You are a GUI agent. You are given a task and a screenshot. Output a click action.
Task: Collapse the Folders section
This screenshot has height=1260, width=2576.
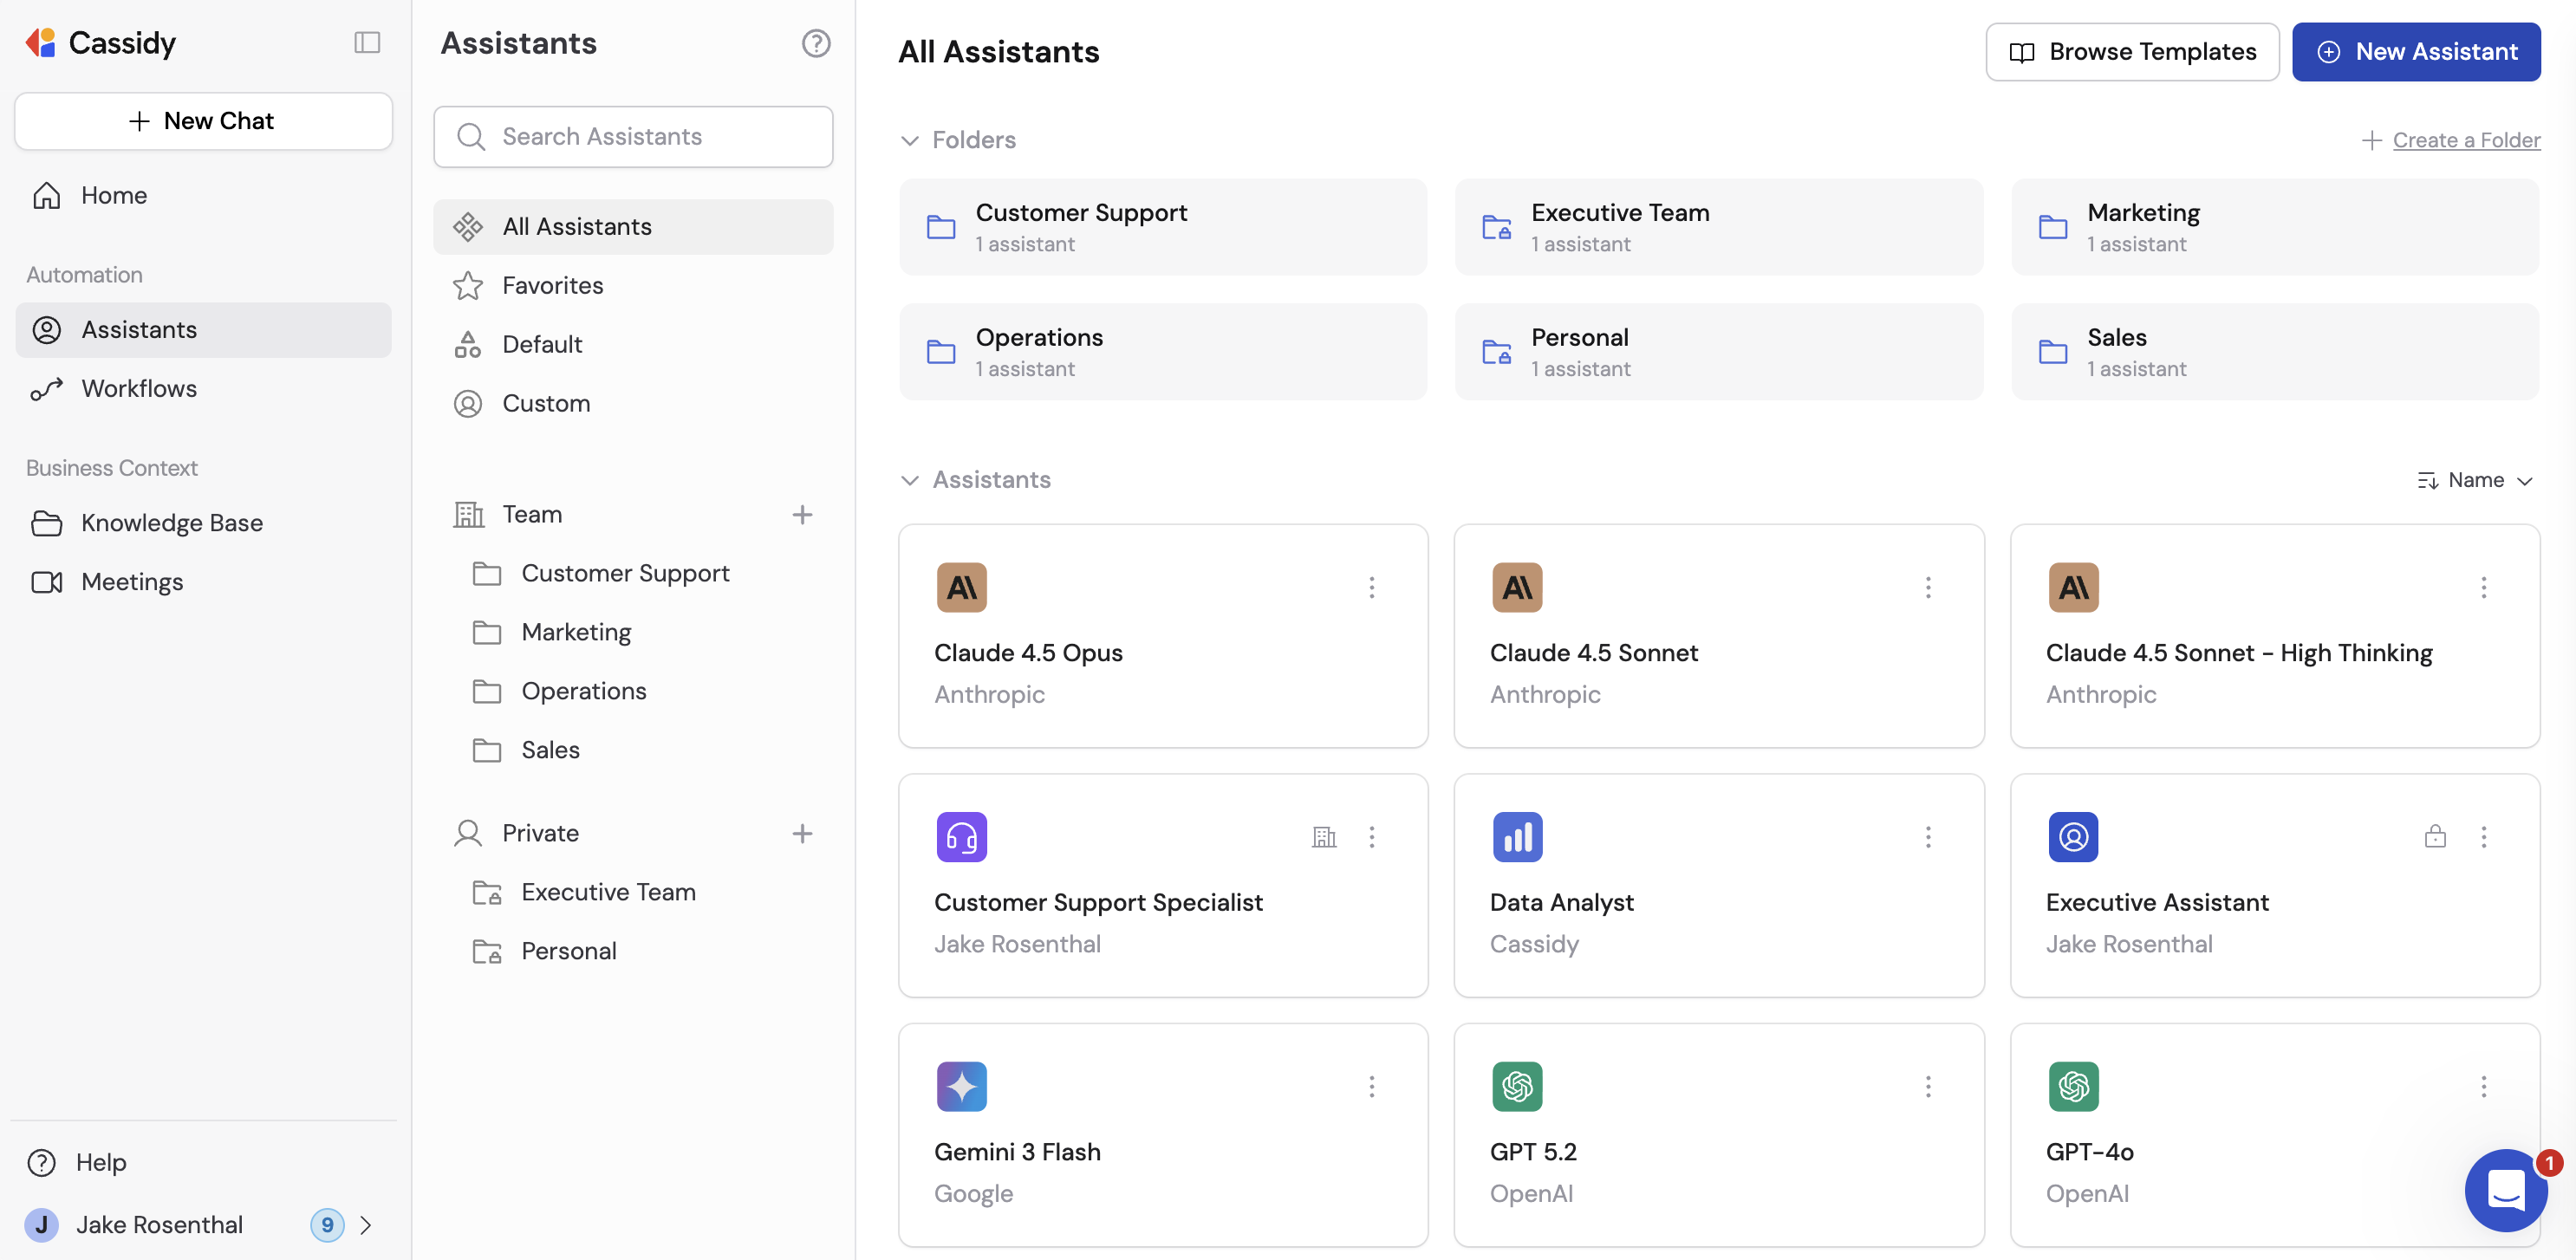[909, 140]
